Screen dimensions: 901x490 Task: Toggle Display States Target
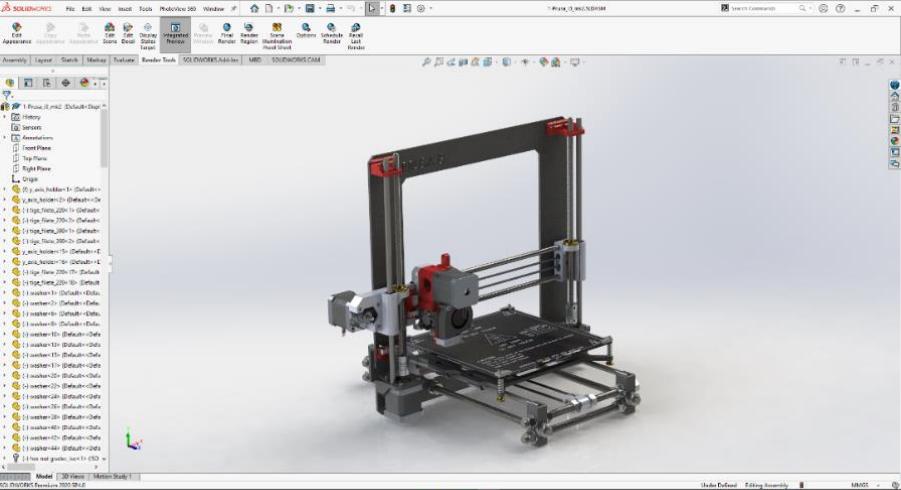148,35
